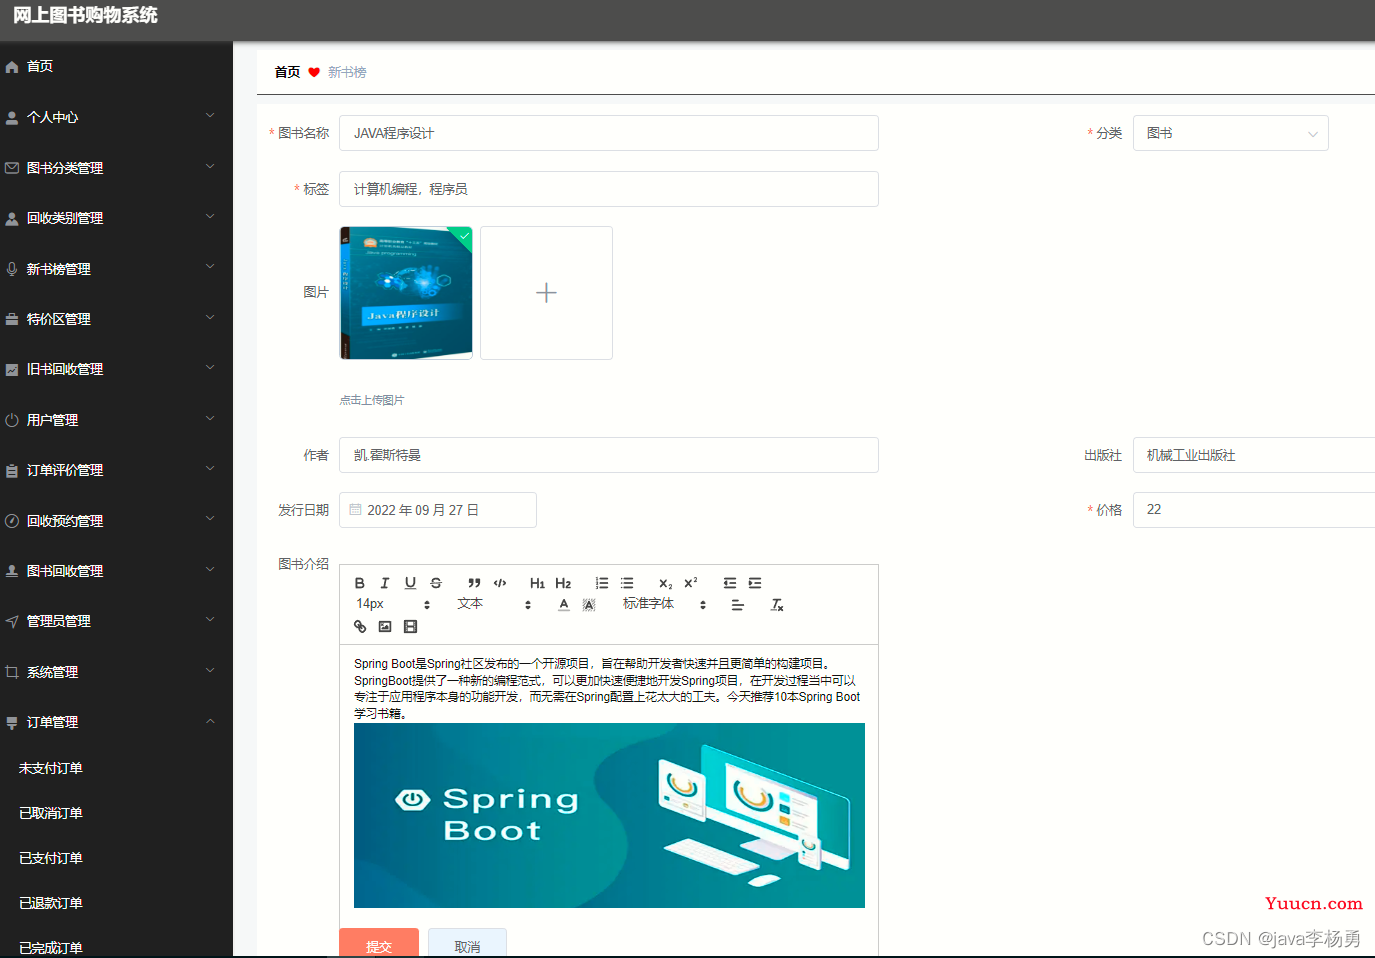The image size is (1375, 958).
Task: Apply Heading 1 style
Action: tap(537, 583)
